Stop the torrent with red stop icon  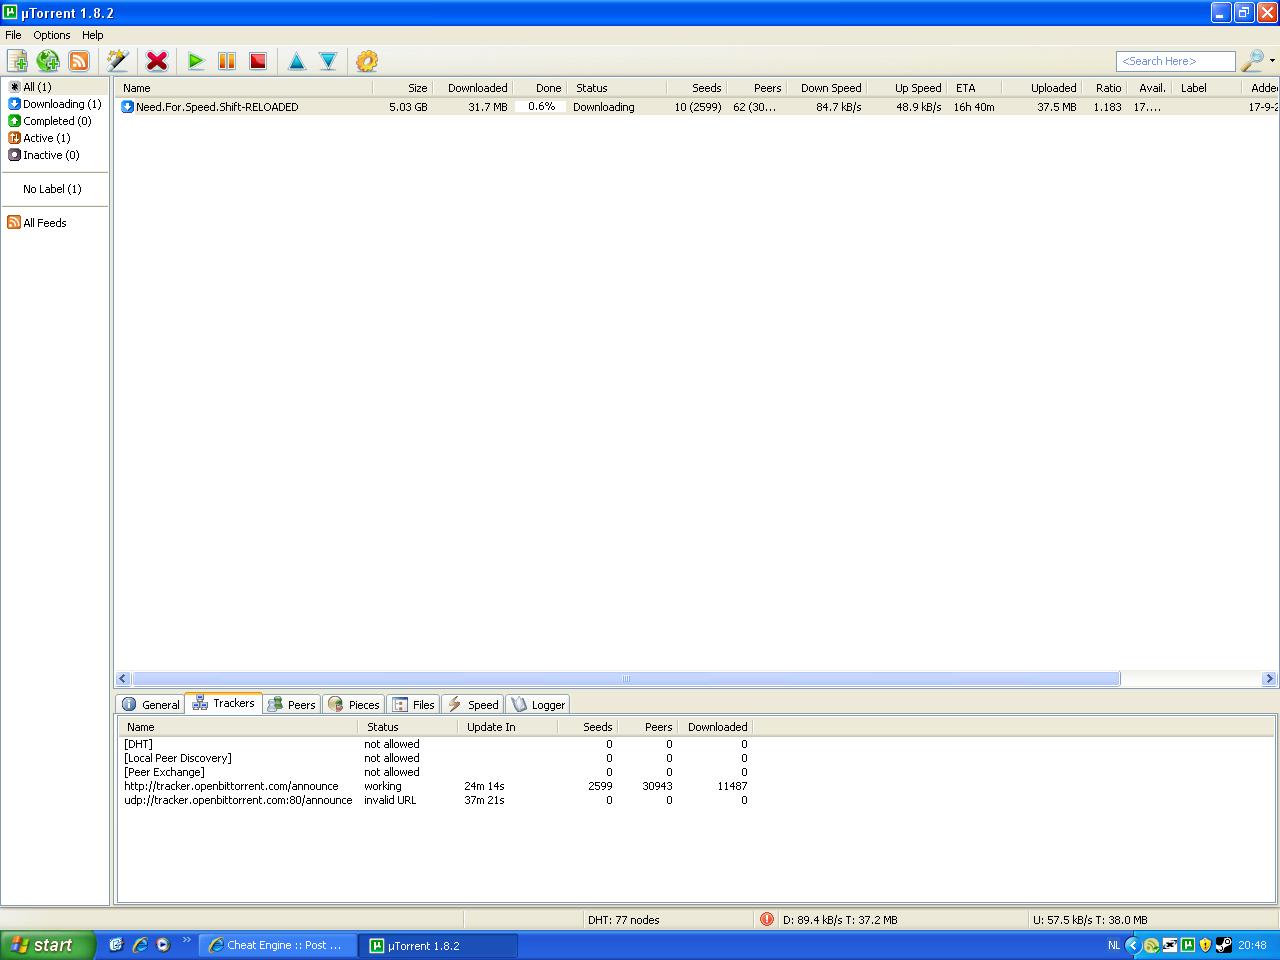(258, 61)
